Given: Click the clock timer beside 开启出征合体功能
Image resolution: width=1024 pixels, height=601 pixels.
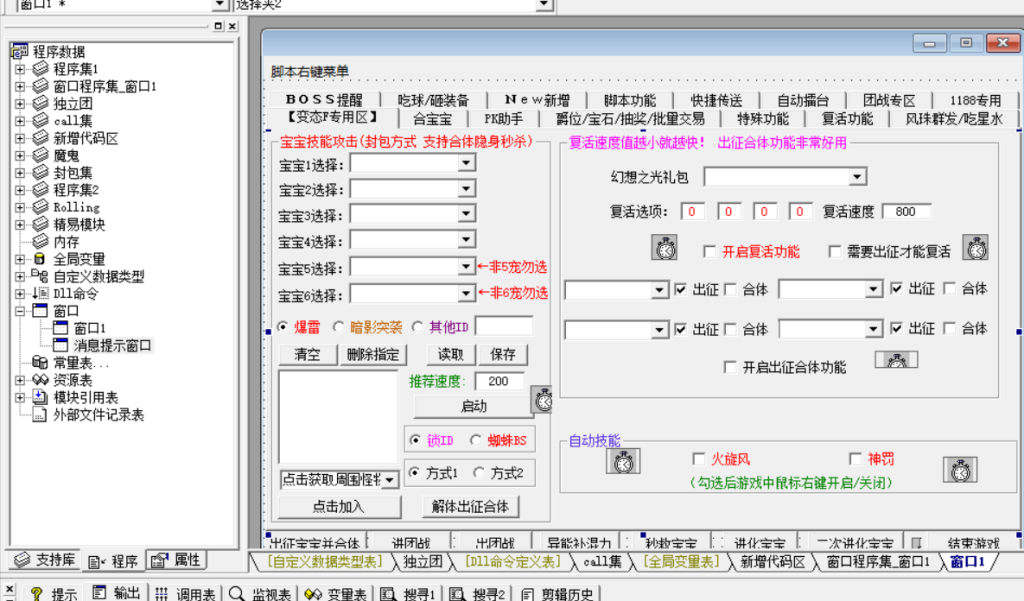Looking at the screenshot, I should (x=897, y=360).
